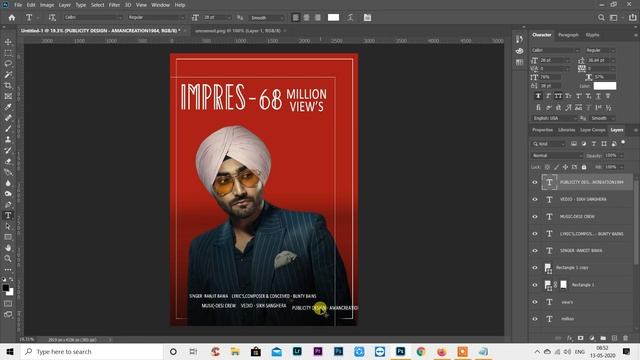Switch to the Properties tab
The width and height of the screenshot is (640, 360).
coord(542,130)
